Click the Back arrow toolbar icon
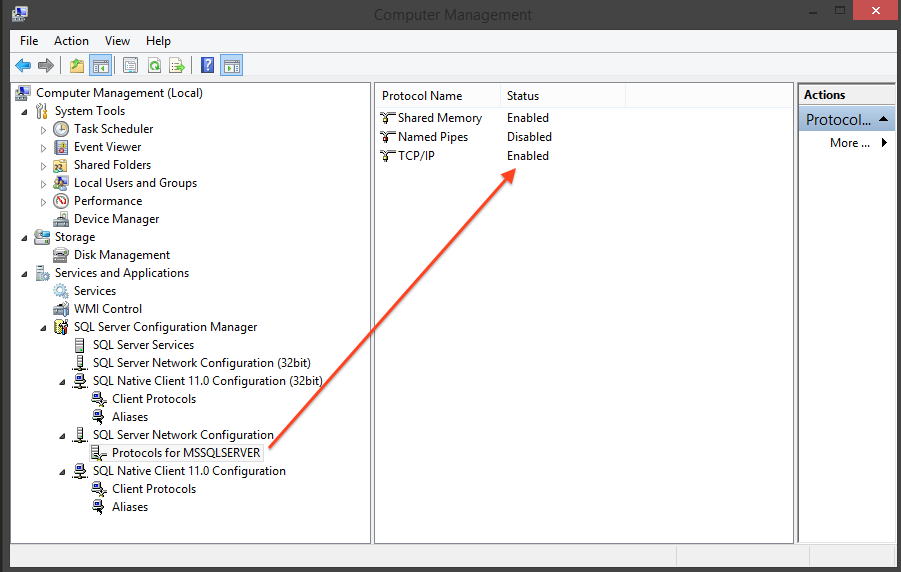This screenshot has width=901, height=572. coord(23,66)
